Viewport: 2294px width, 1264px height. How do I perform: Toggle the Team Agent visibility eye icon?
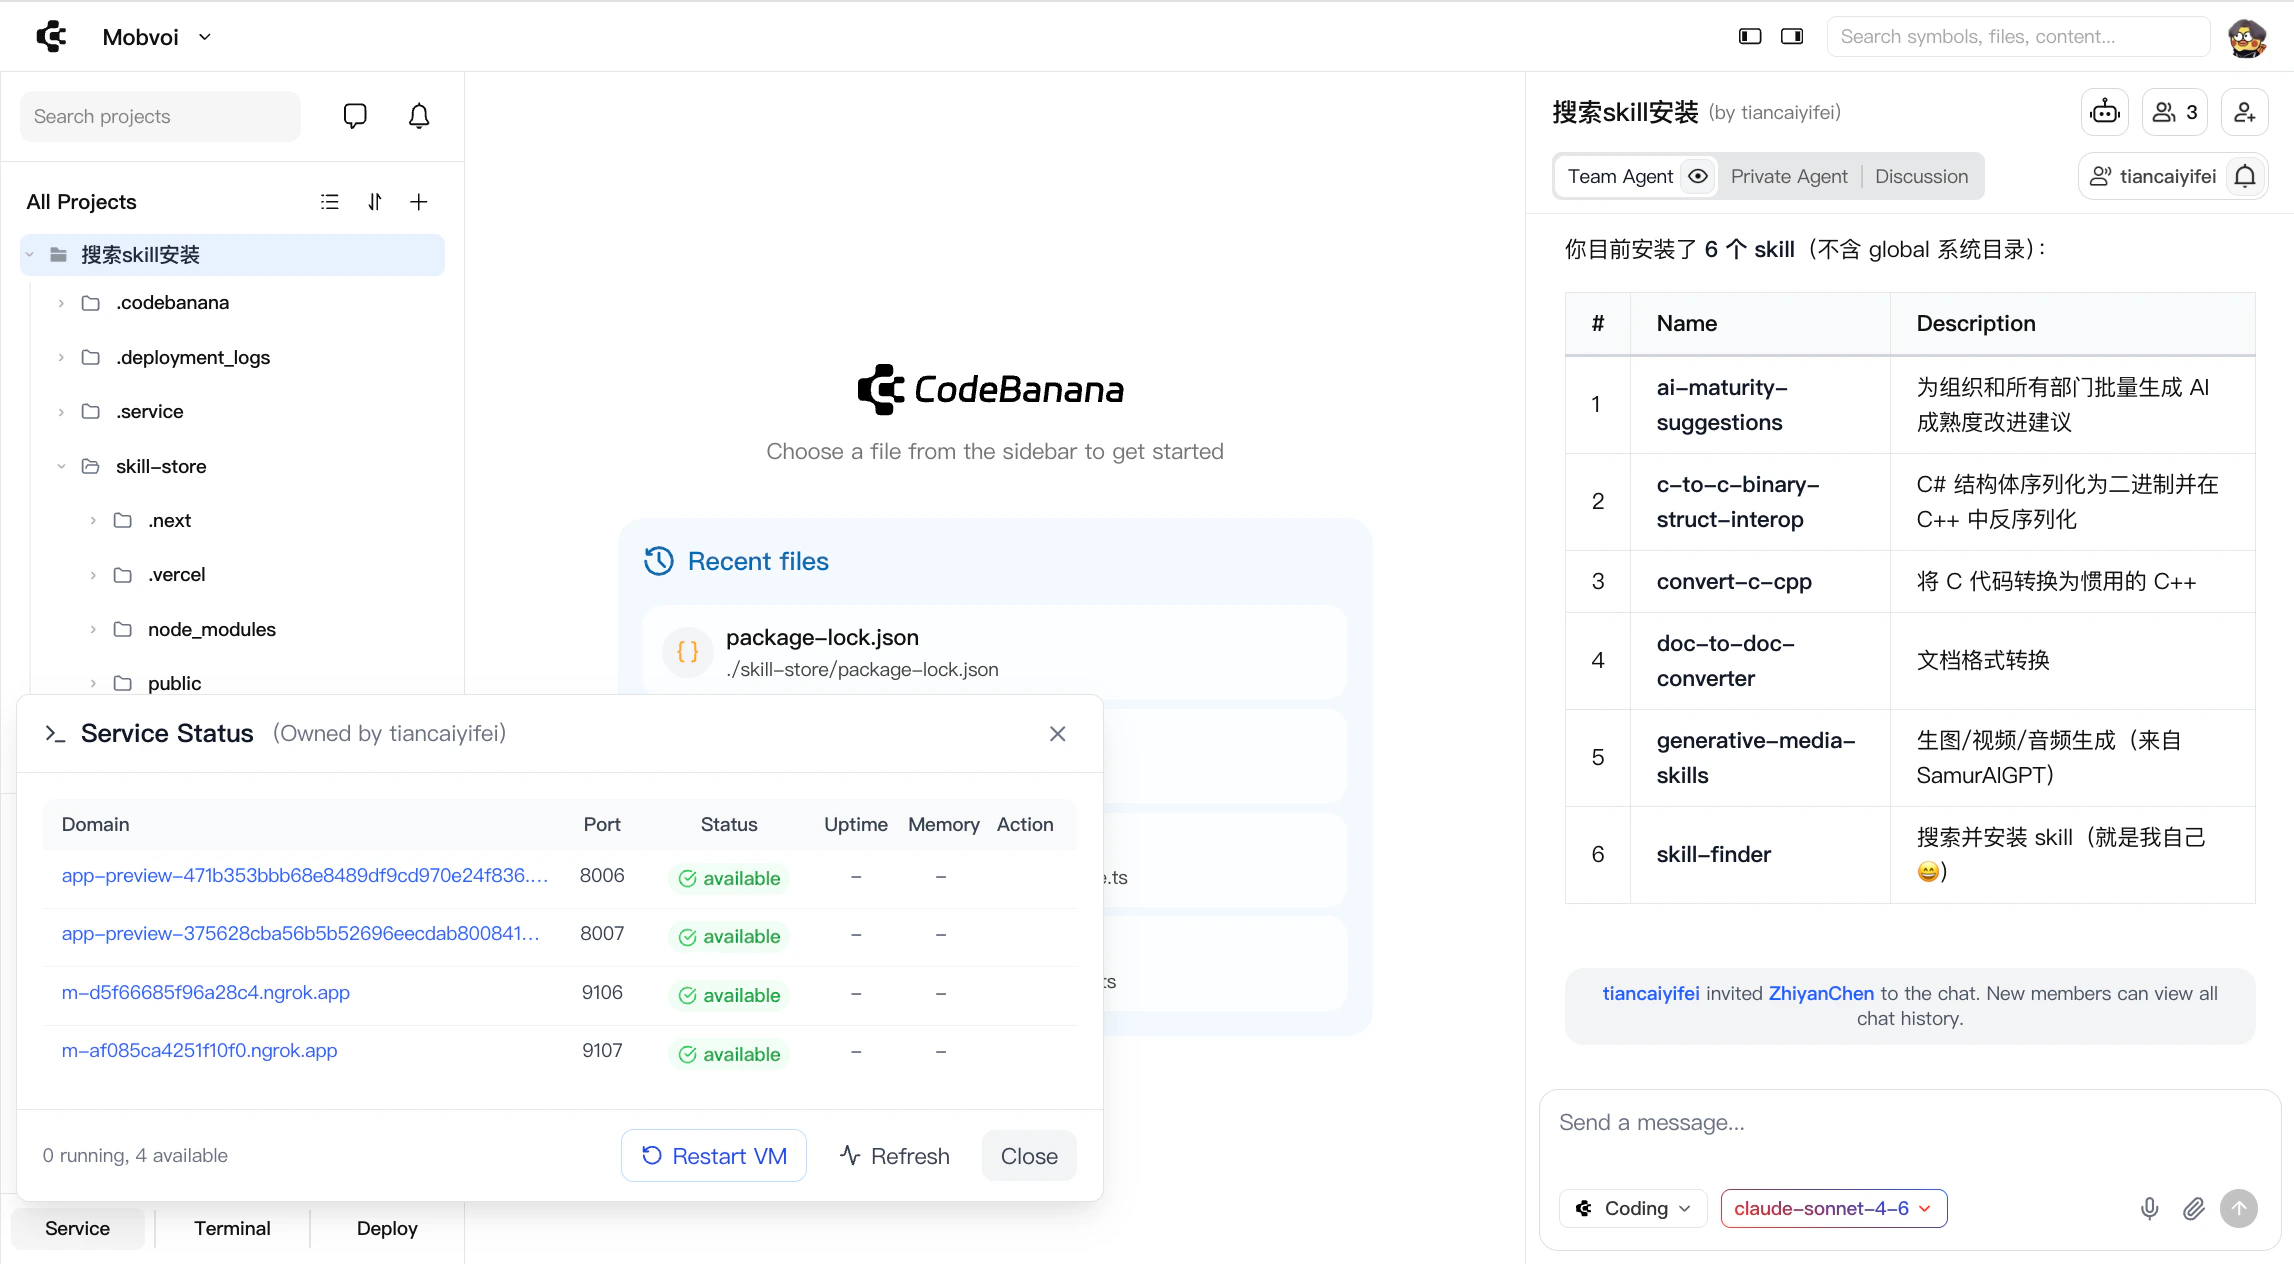point(1698,176)
